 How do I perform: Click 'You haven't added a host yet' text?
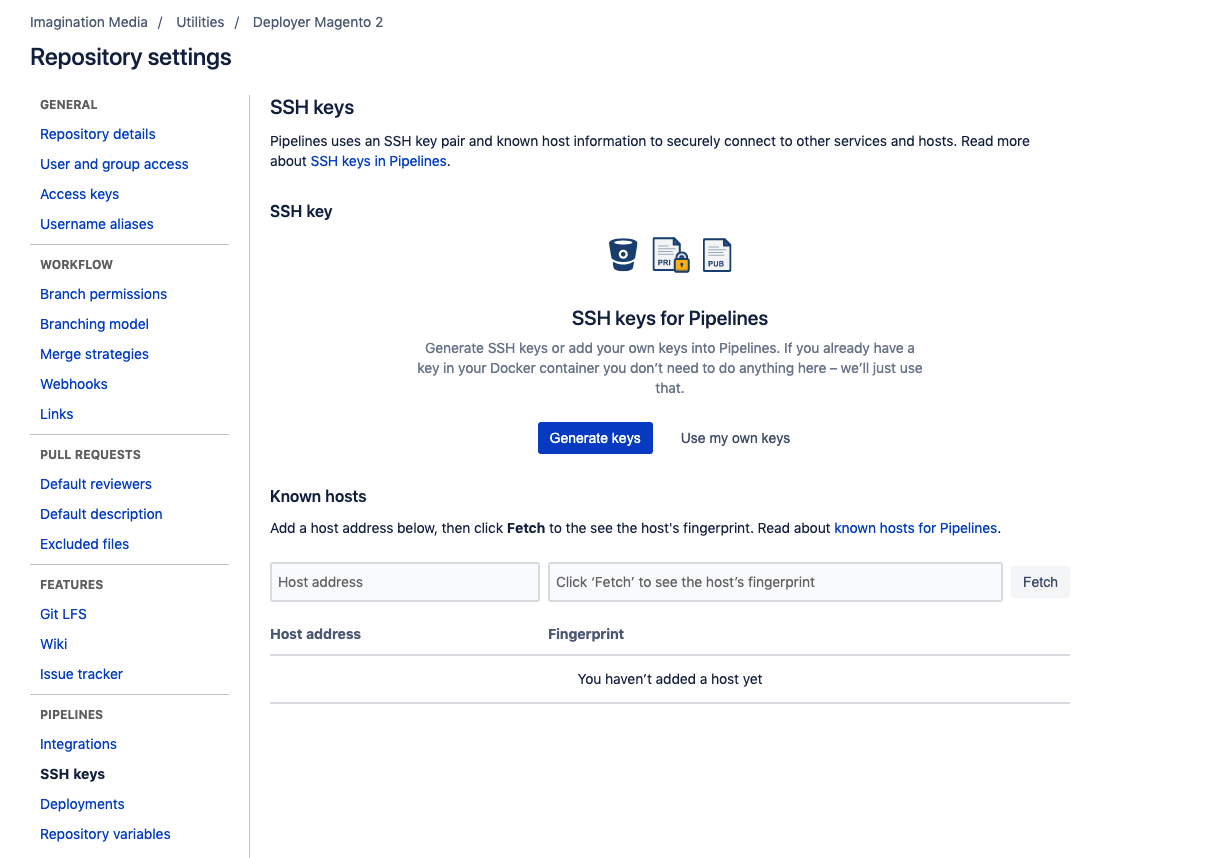(670, 679)
